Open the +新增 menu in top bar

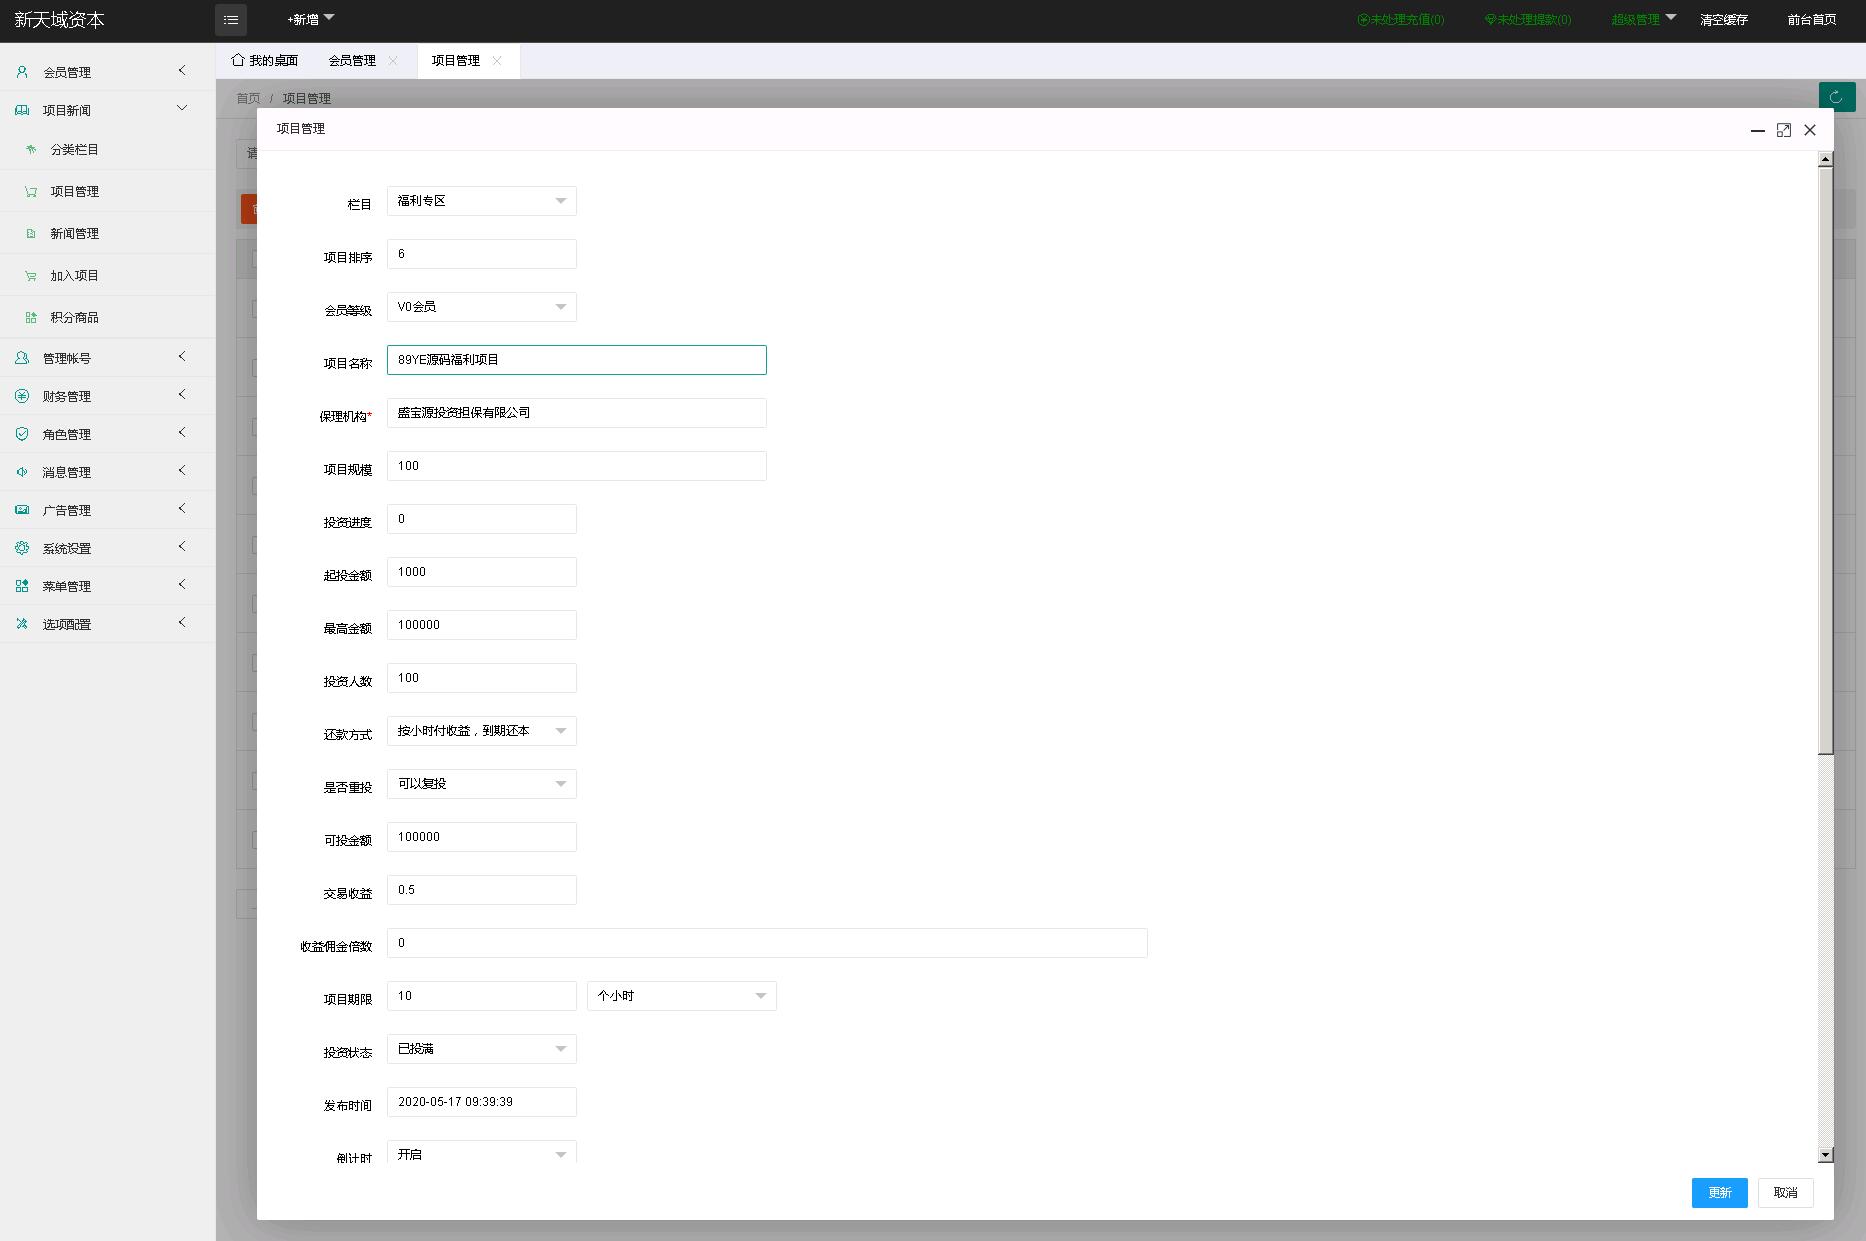tap(310, 20)
